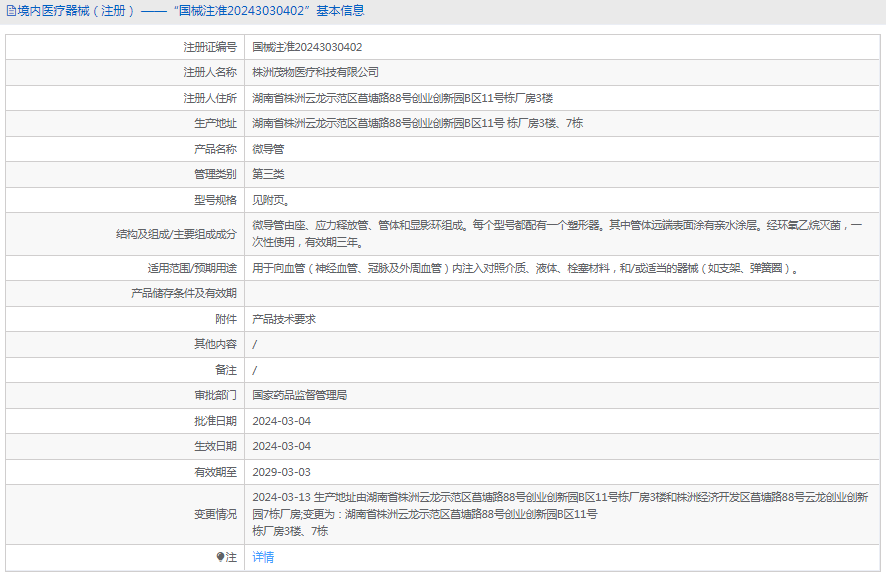Select the 2024-03-04 date in 批准日期 row
This screenshot has width=886, height=578.
[x=281, y=421]
